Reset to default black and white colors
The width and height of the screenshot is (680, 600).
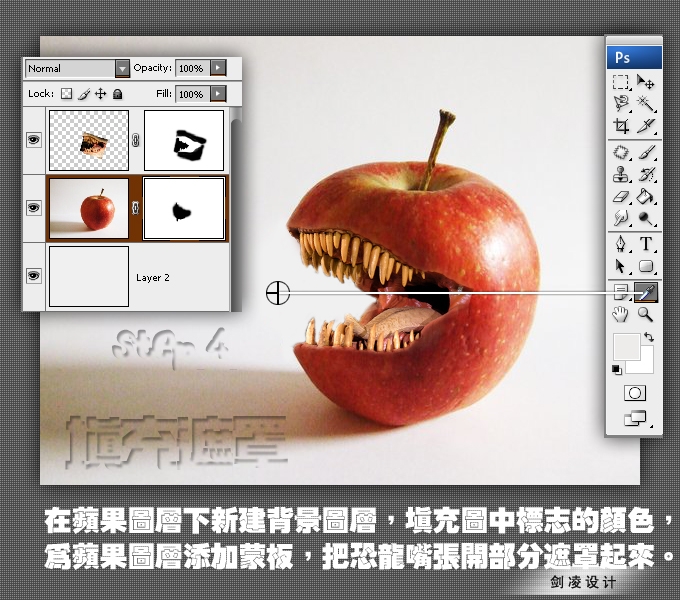pyautogui.click(x=617, y=370)
